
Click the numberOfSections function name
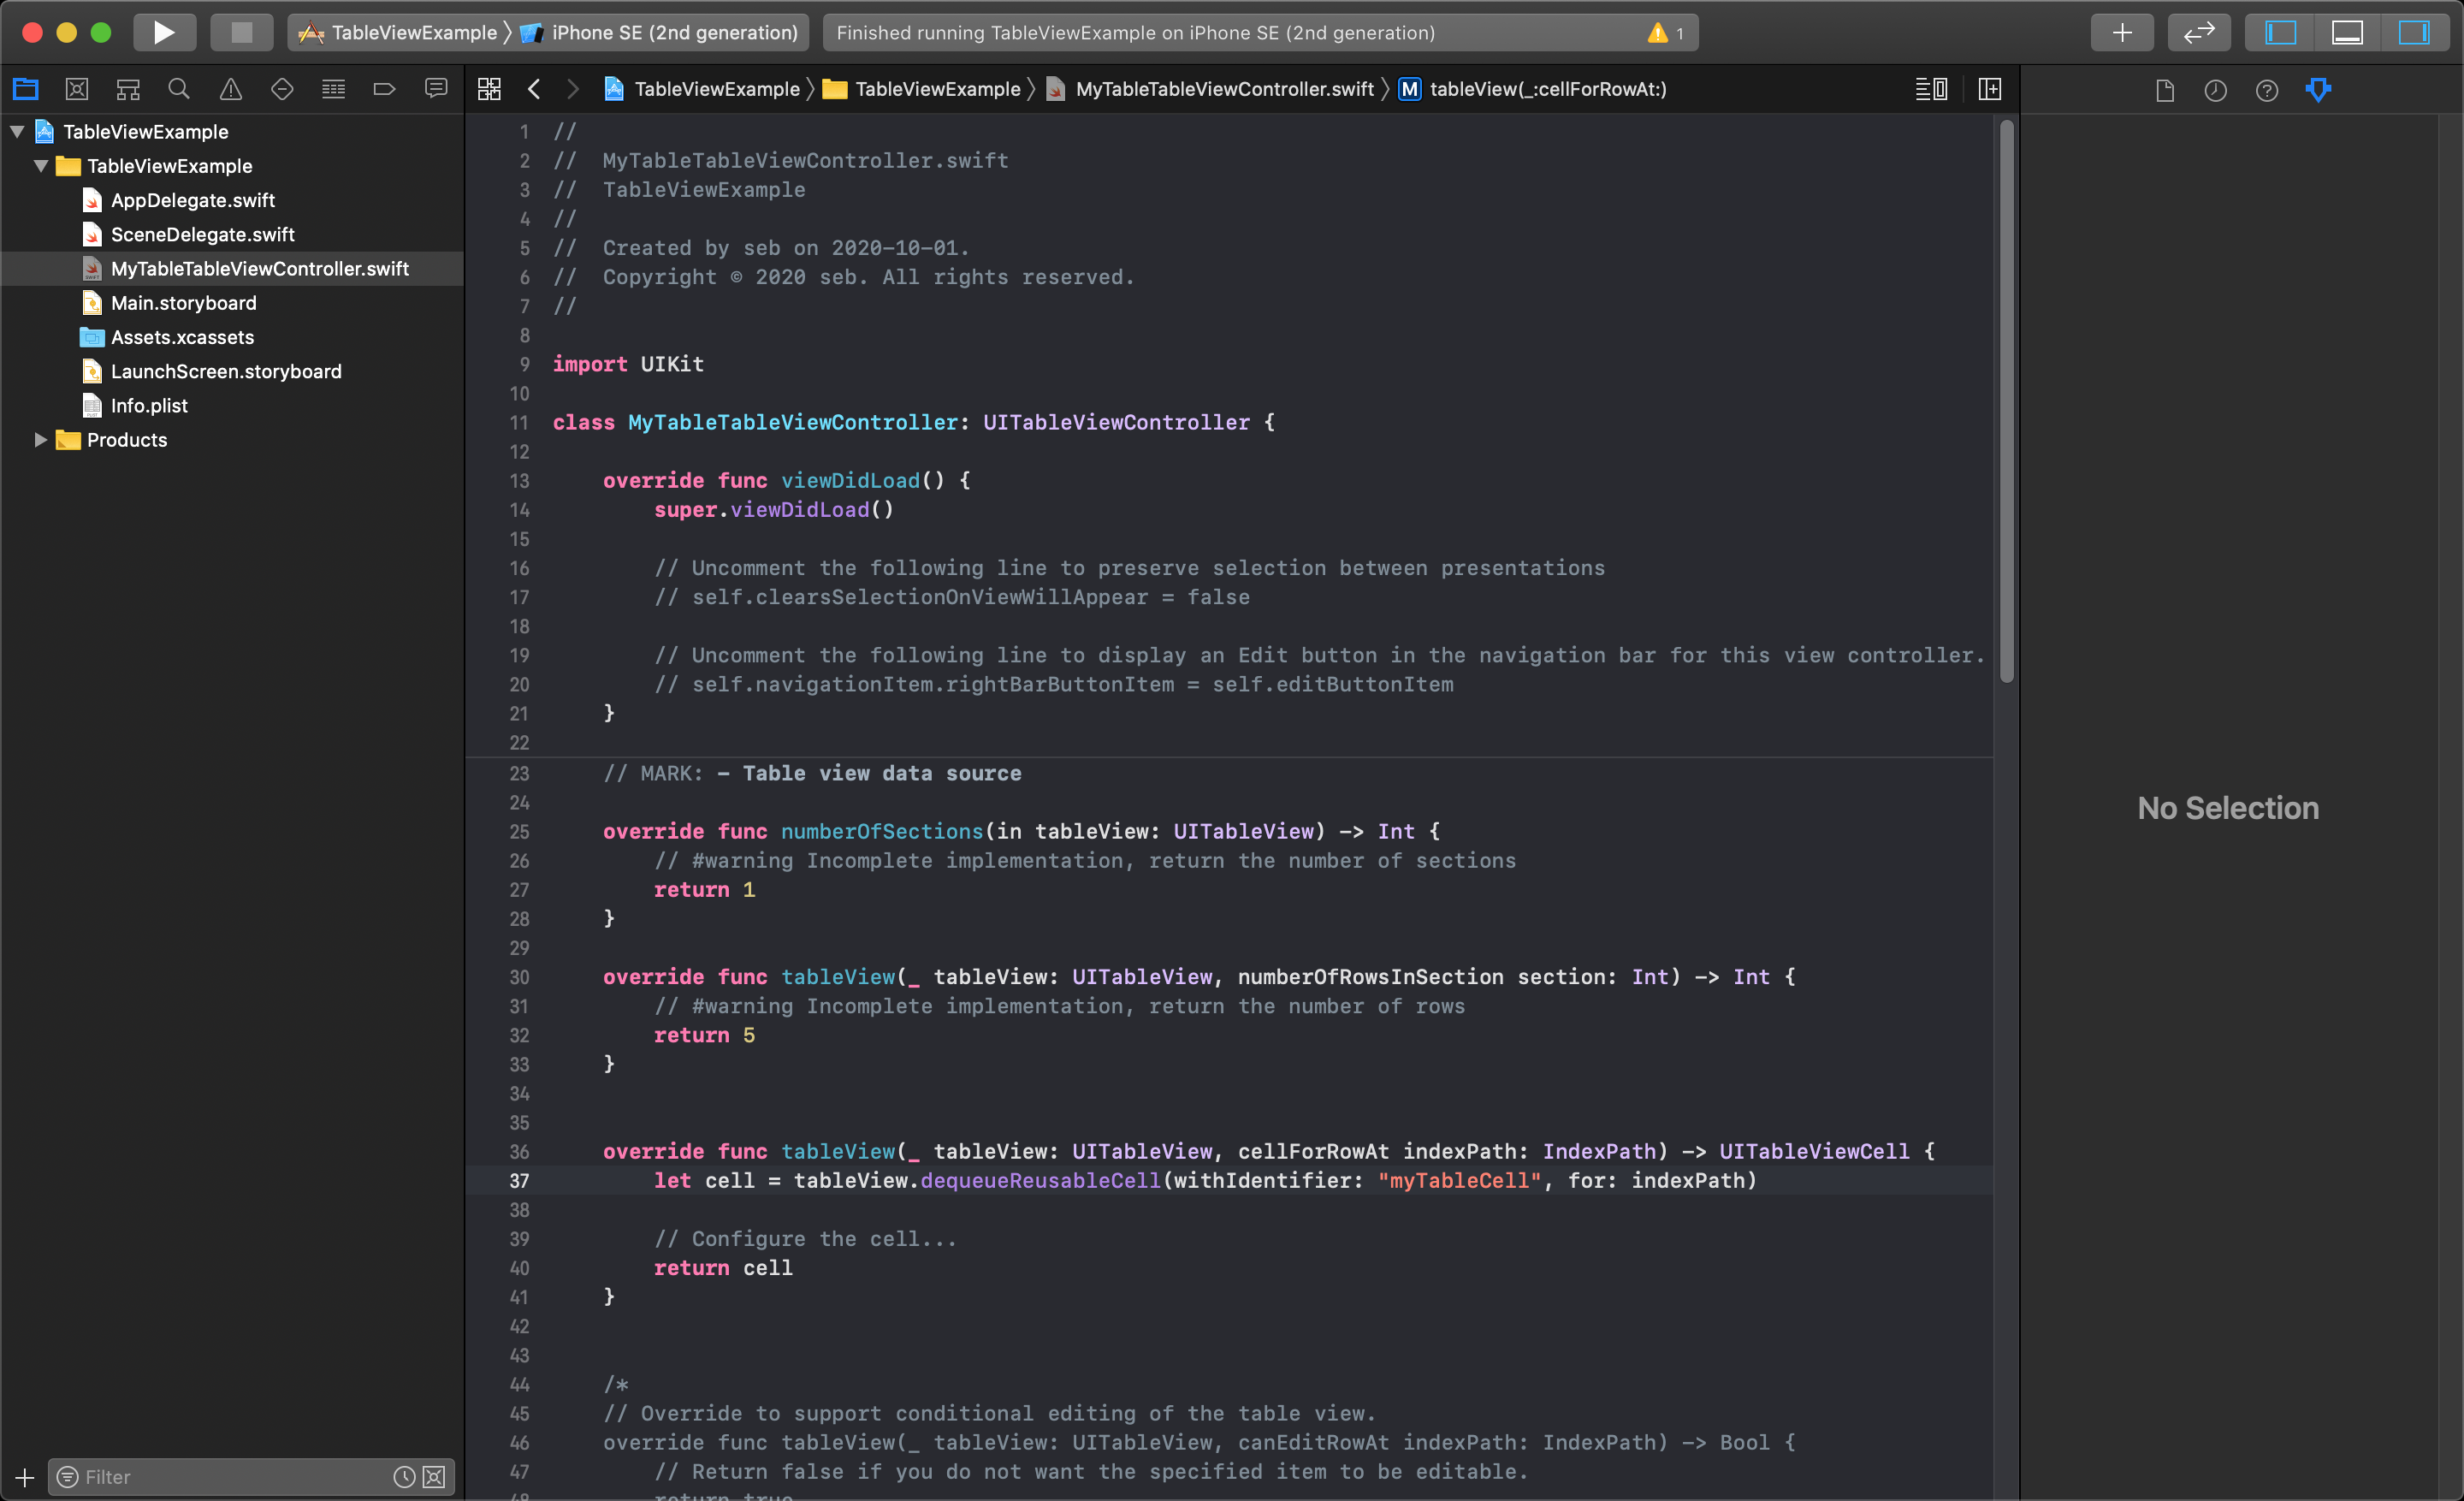pos(882,831)
